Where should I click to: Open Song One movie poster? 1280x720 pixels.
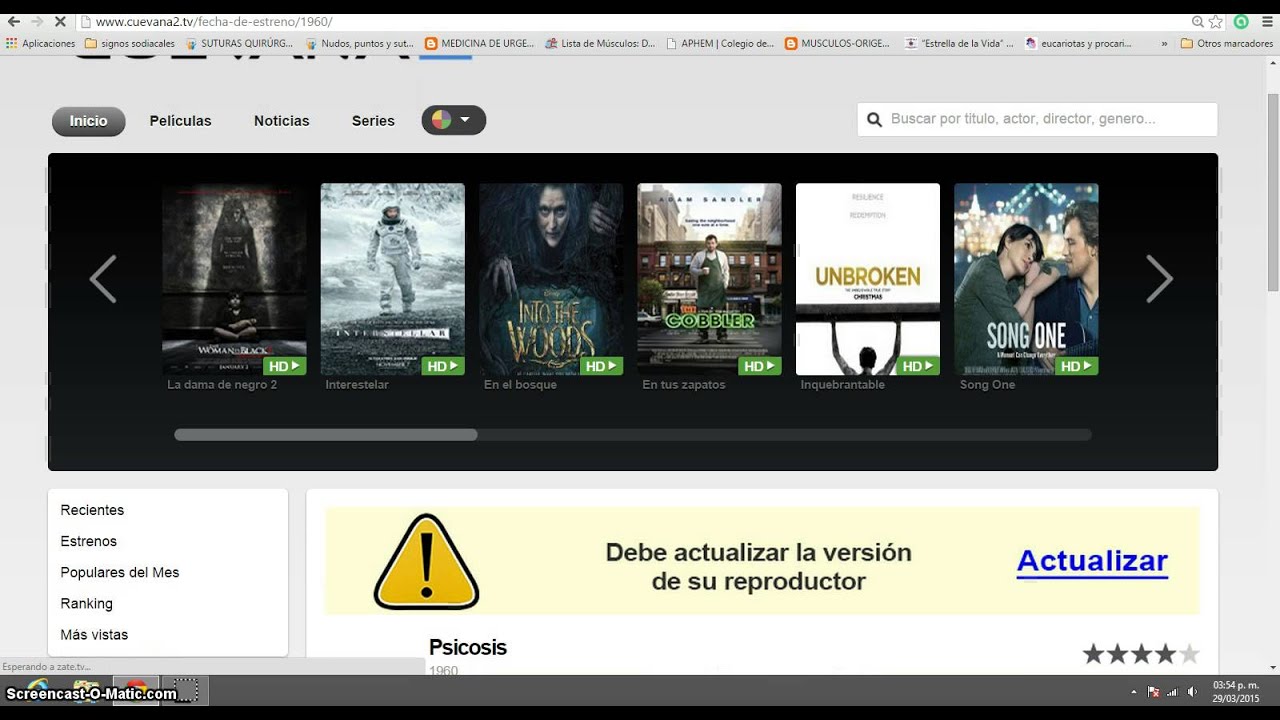pos(1026,279)
